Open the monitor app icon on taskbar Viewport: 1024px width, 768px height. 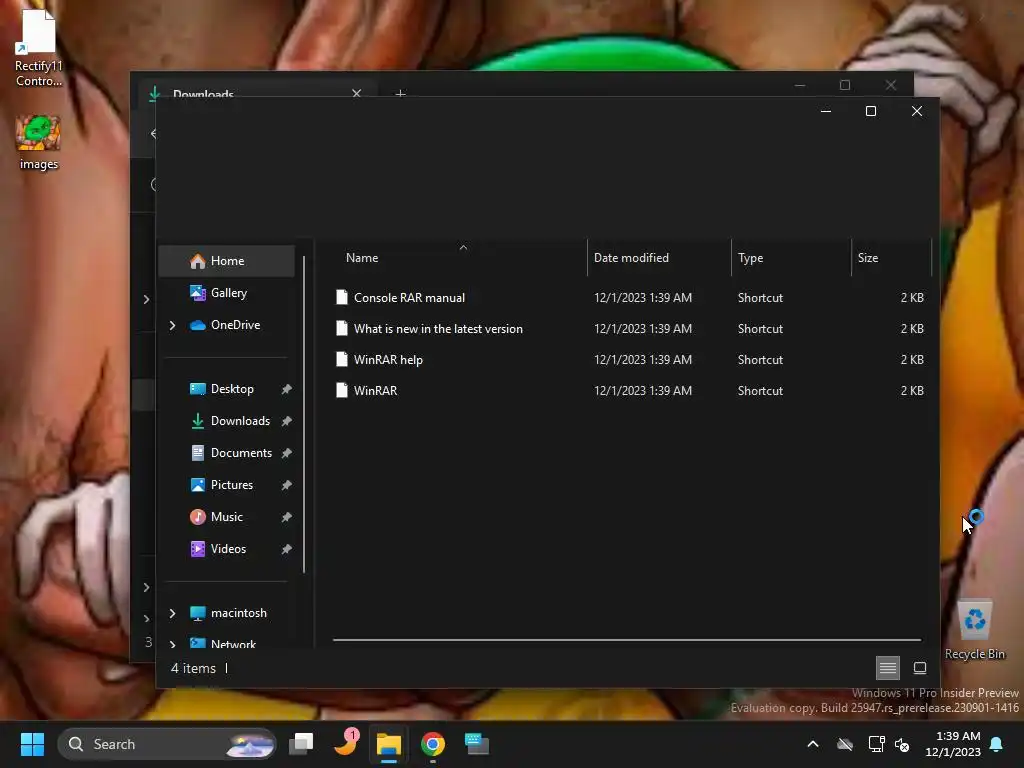(477, 744)
